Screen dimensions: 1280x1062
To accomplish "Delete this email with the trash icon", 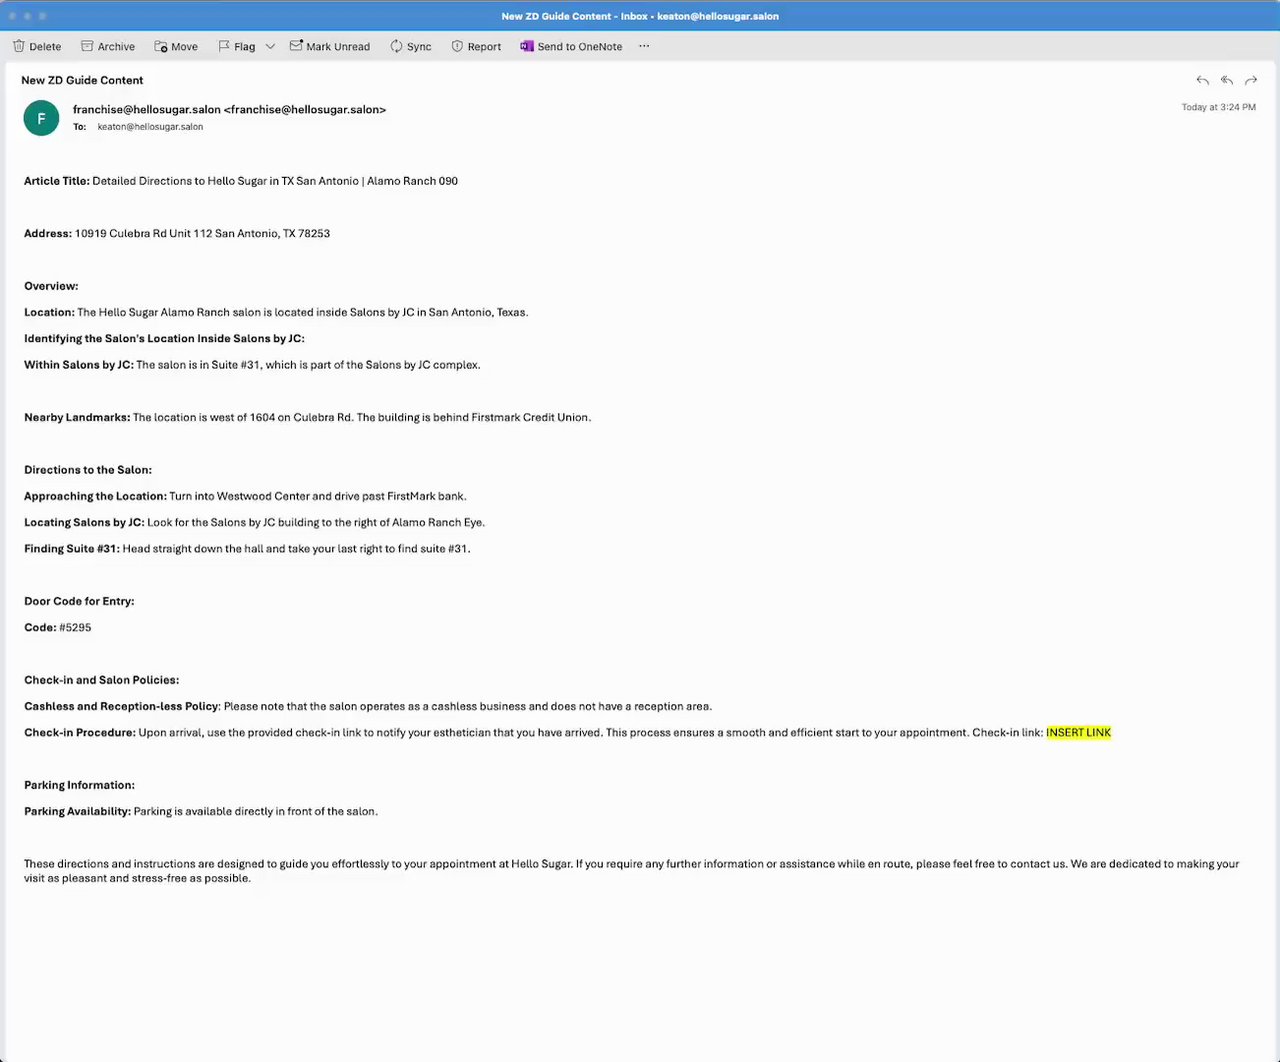I will pyautogui.click(x=37, y=46).
